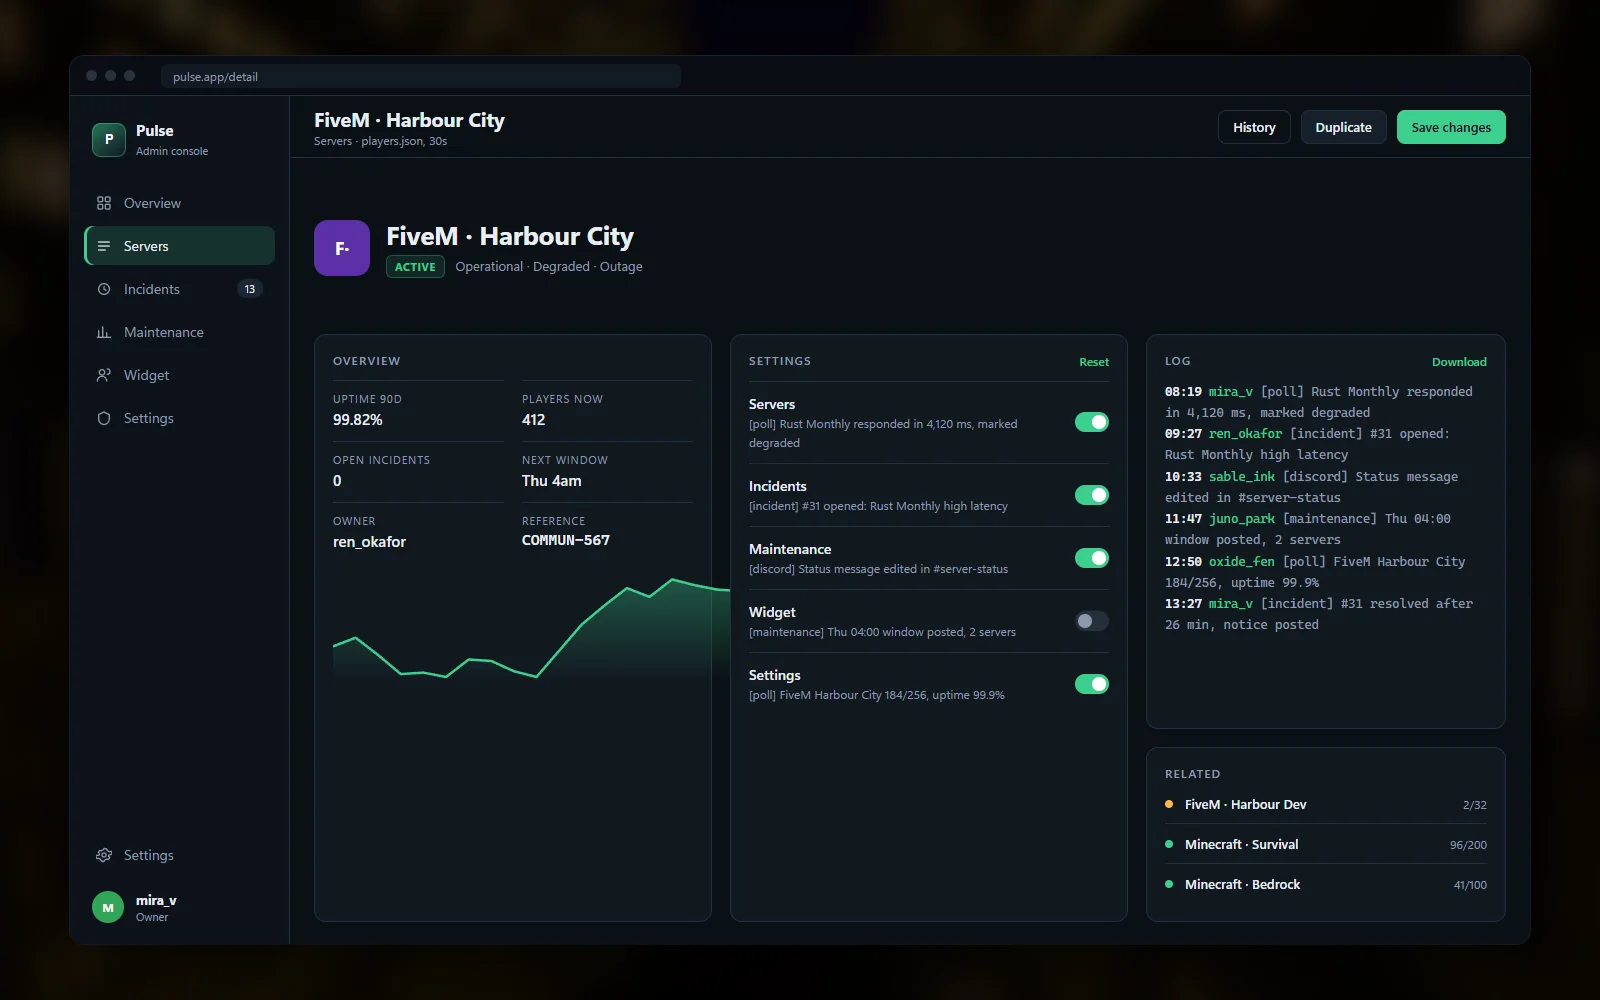Click Save changes button
Viewport: 1600px width, 1000px height.
(x=1451, y=127)
